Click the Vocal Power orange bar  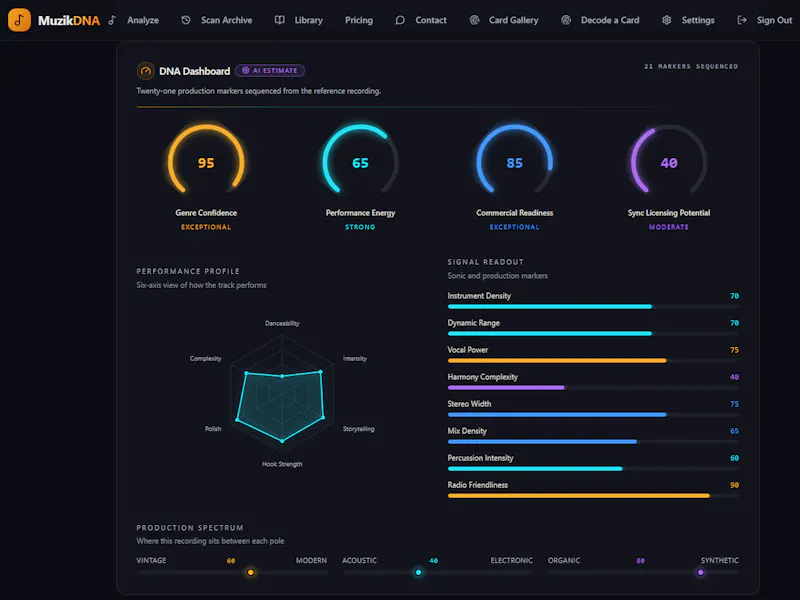point(557,361)
